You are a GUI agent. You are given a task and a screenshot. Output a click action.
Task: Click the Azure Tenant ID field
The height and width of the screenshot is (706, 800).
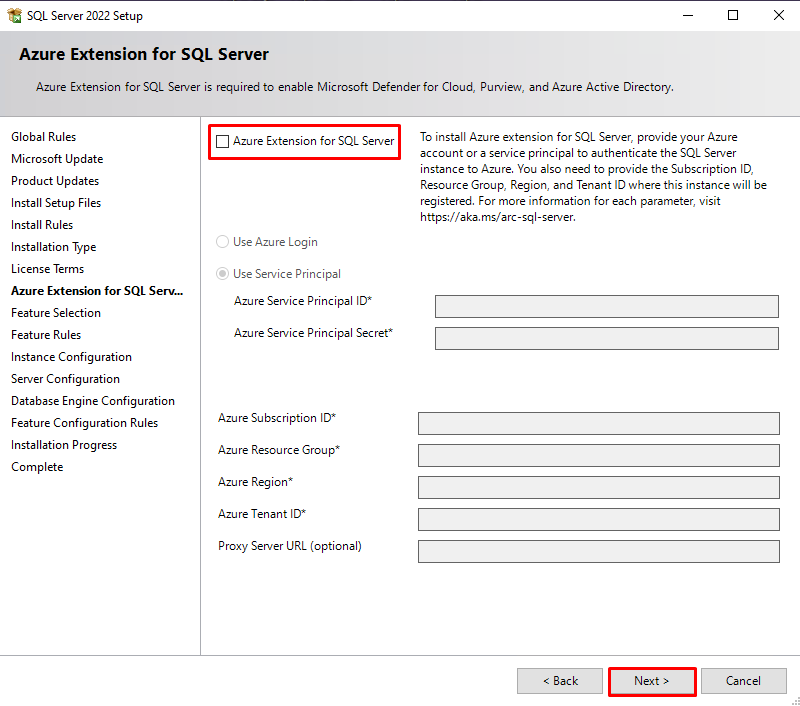click(598, 519)
